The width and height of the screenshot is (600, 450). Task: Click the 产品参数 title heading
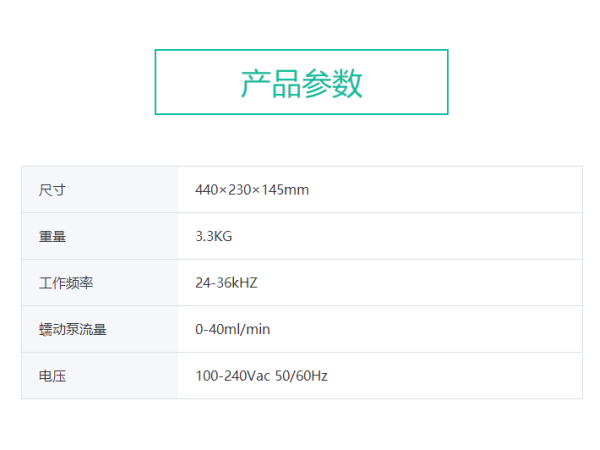302,83
